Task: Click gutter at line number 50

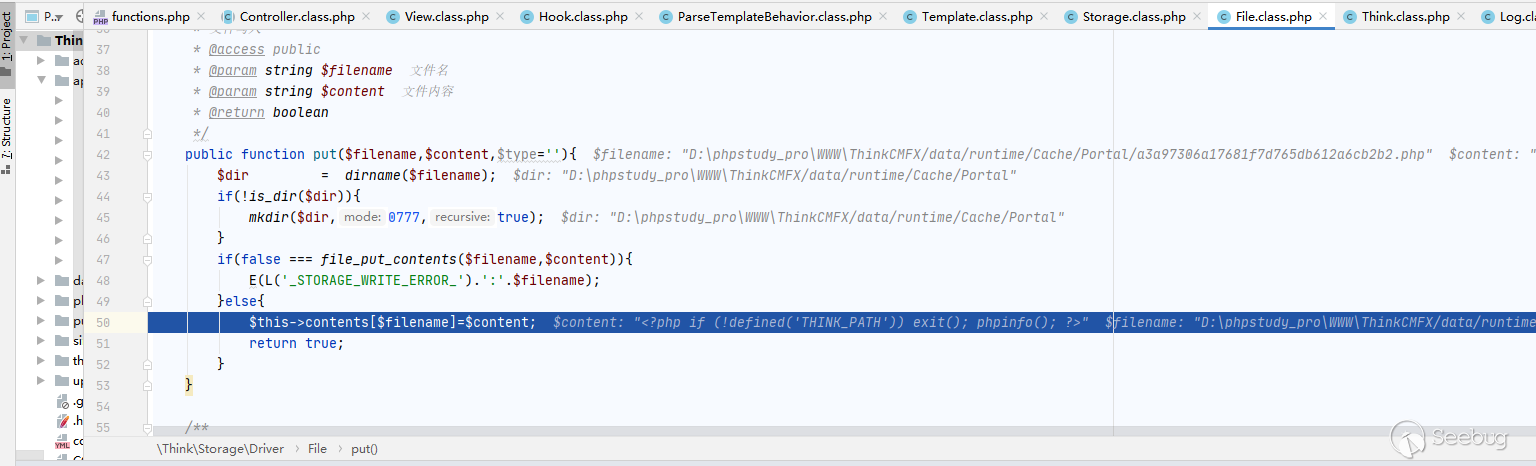Action: tap(103, 322)
